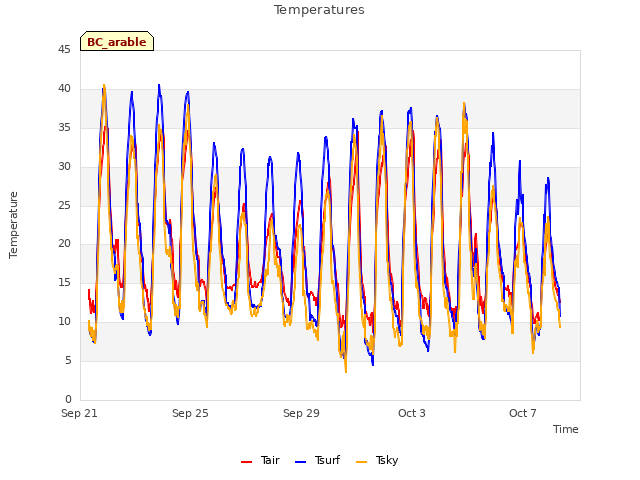
Task: Click the orange Tsky legend swatch
Action: pos(361,462)
